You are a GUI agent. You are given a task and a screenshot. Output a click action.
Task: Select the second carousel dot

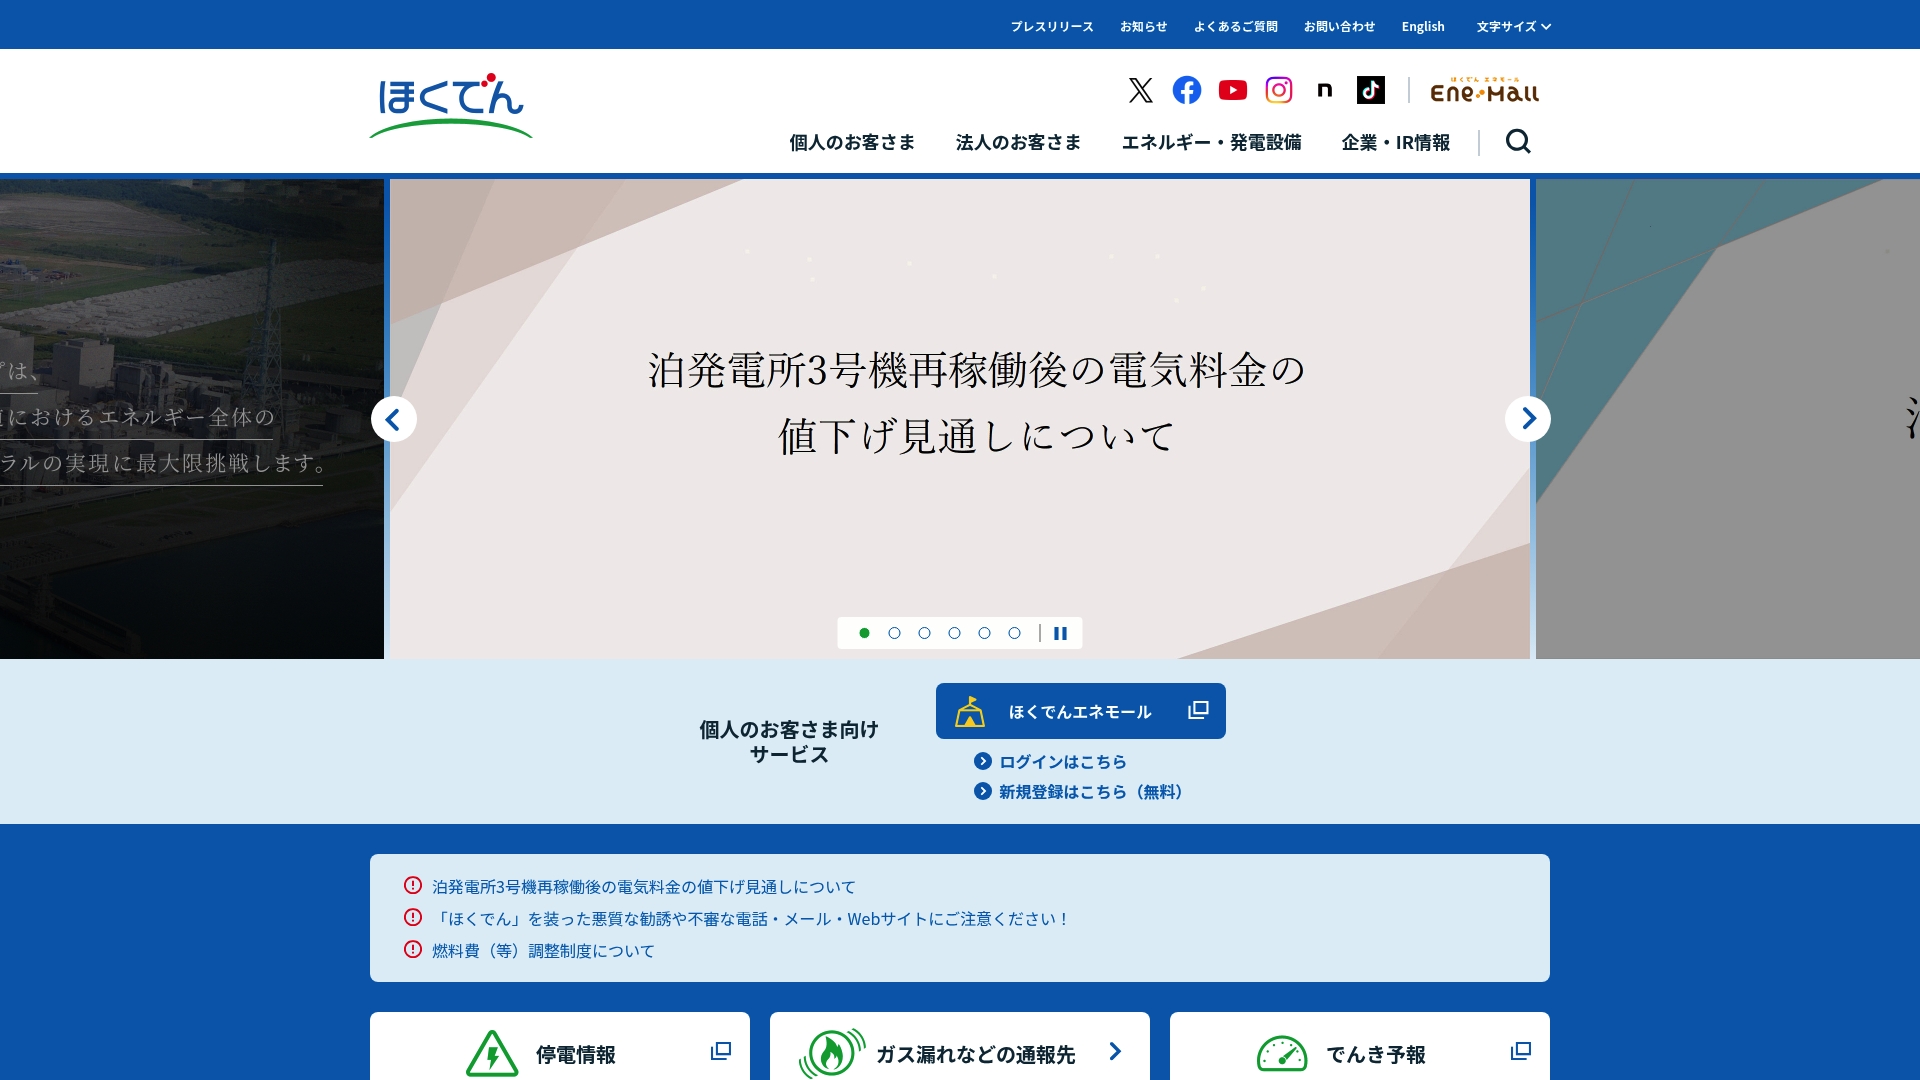point(894,633)
